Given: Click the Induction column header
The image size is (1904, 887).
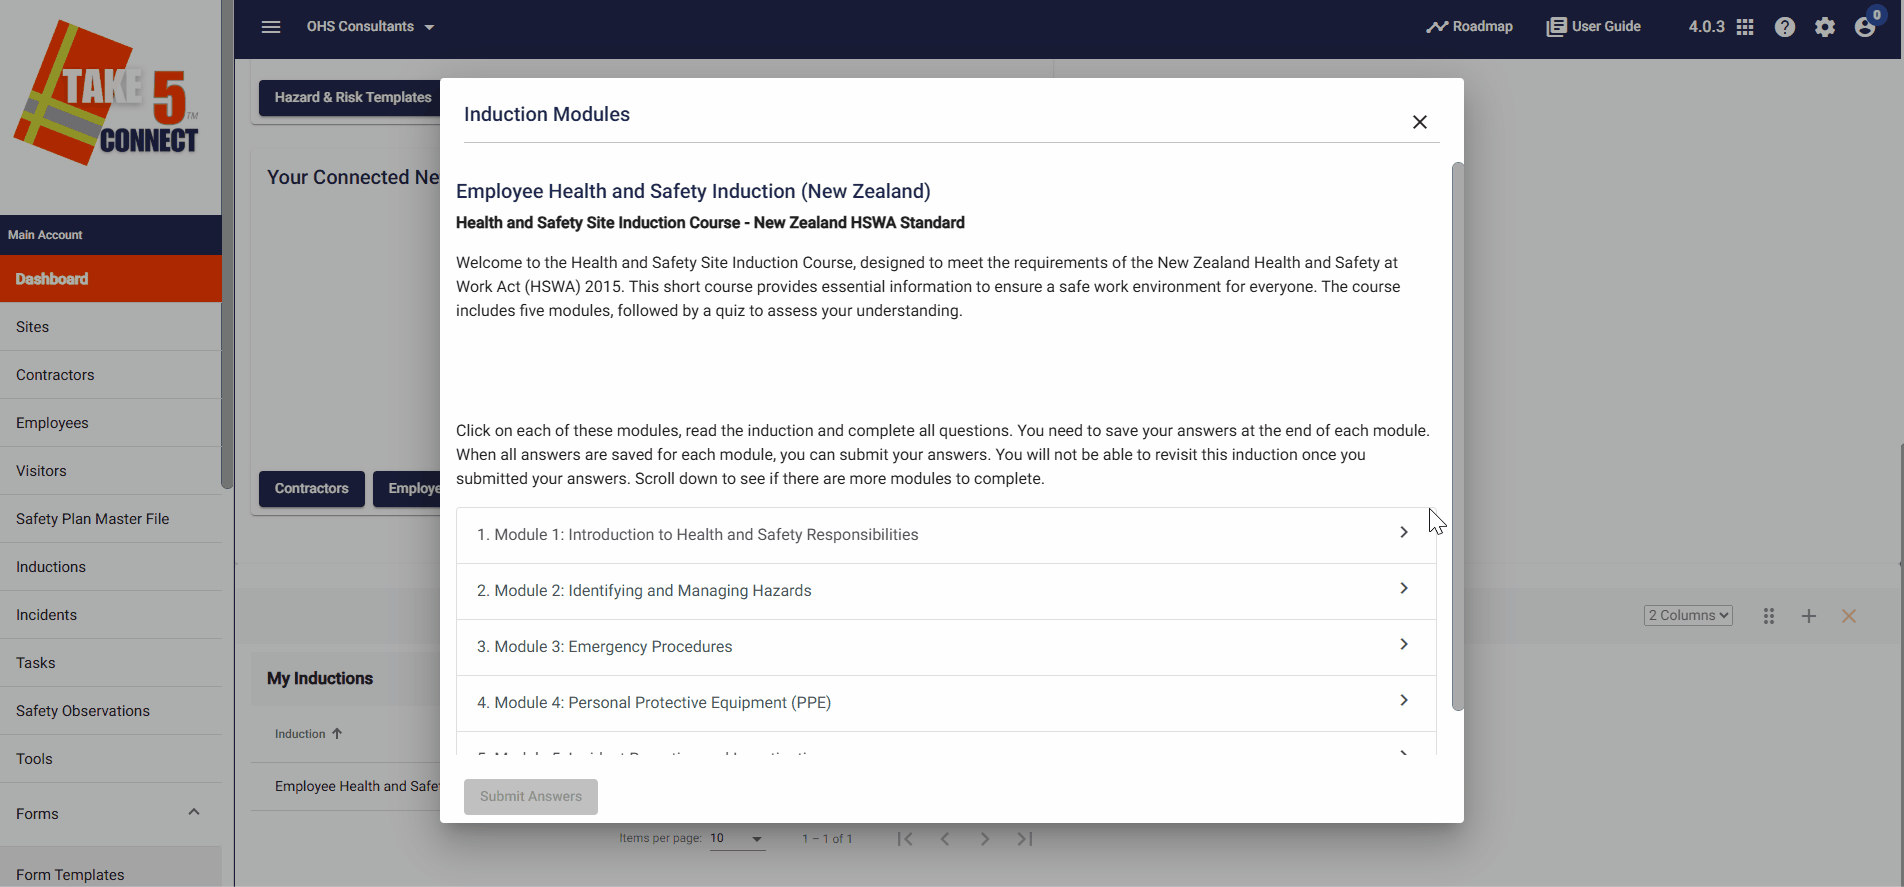Looking at the screenshot, I should coord(300,734).
